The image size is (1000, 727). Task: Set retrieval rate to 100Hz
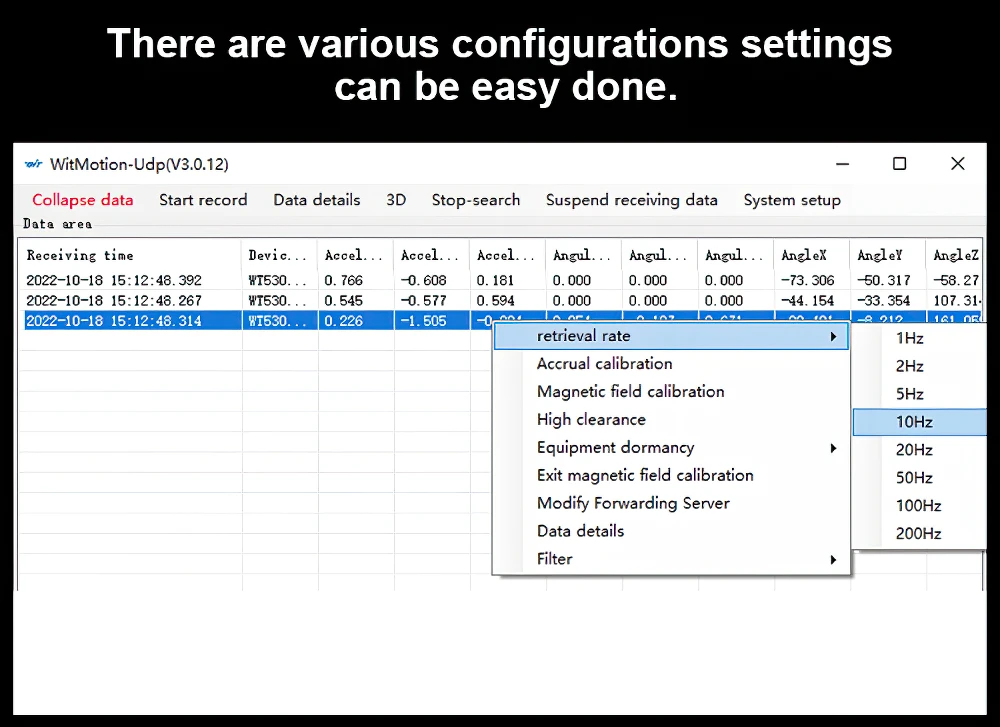coord(920,506)
